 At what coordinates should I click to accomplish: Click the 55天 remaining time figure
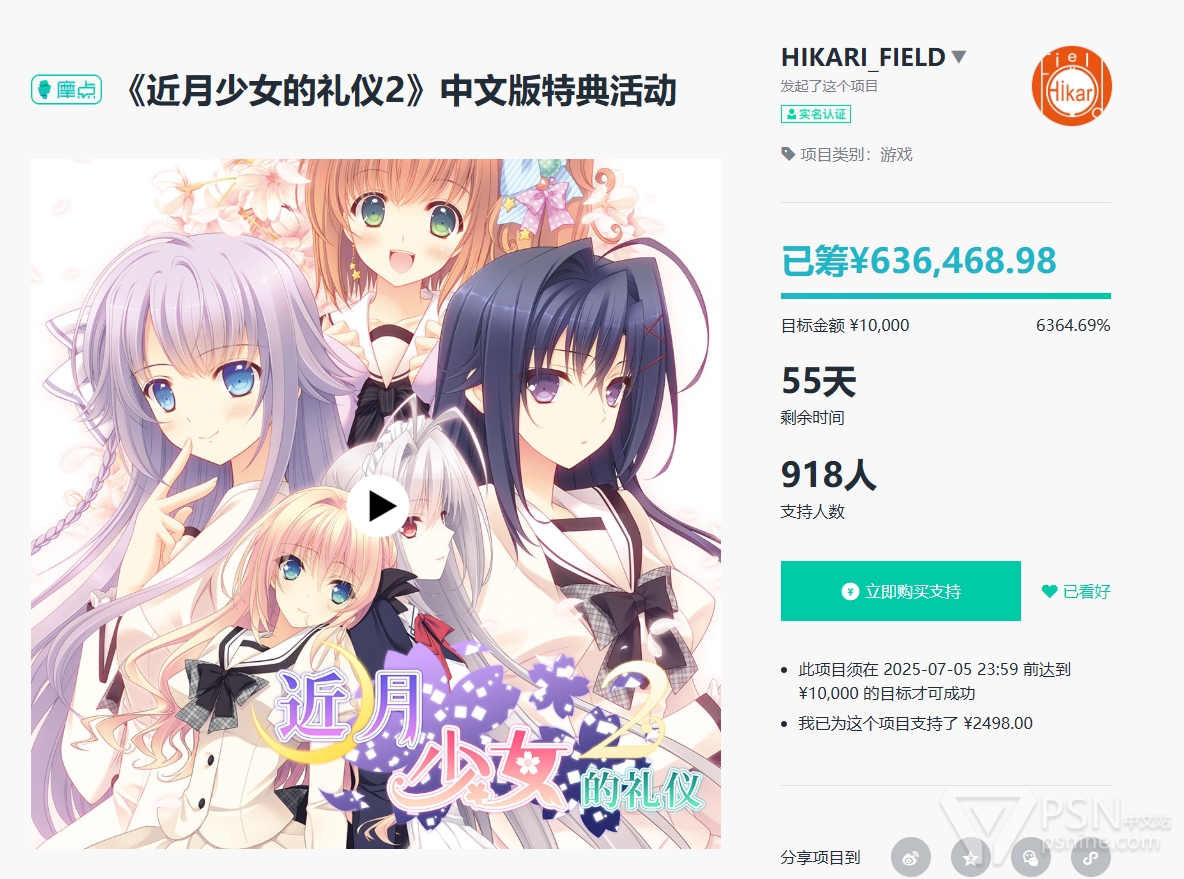819,381
